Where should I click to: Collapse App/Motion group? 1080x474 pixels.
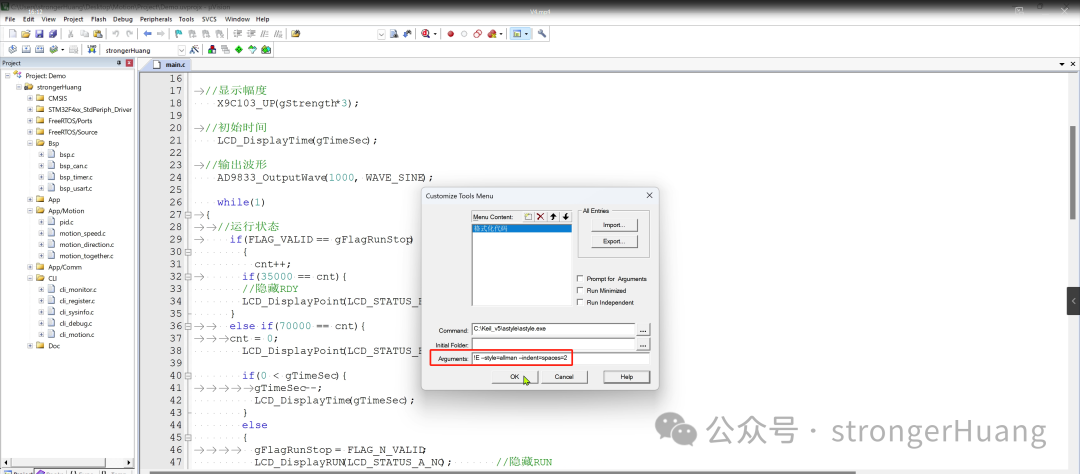30,211
